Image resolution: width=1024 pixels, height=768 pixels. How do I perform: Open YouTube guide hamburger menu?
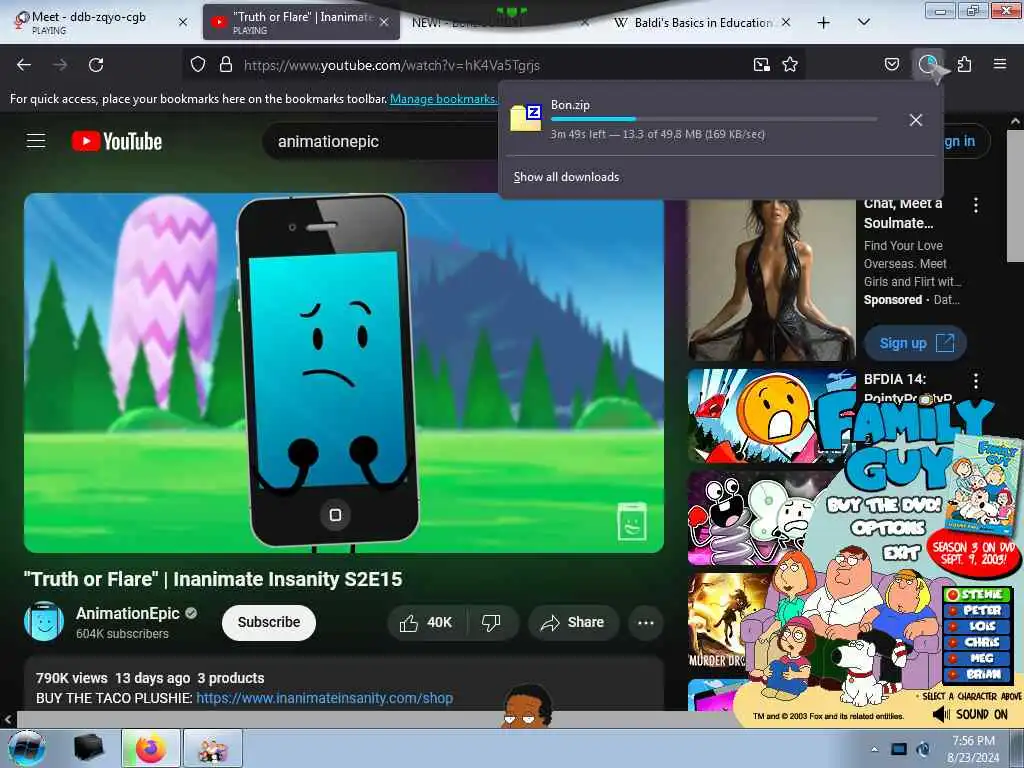point(36,141)
